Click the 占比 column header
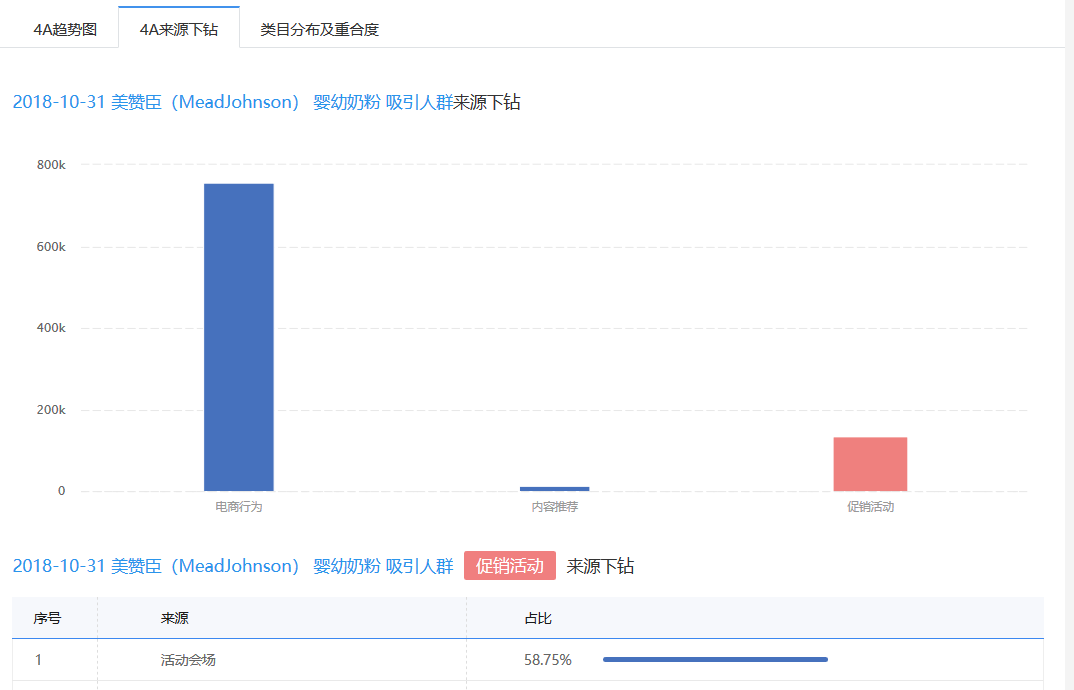The width and height of the screenshot is (1074, 690). click(538, 618)
